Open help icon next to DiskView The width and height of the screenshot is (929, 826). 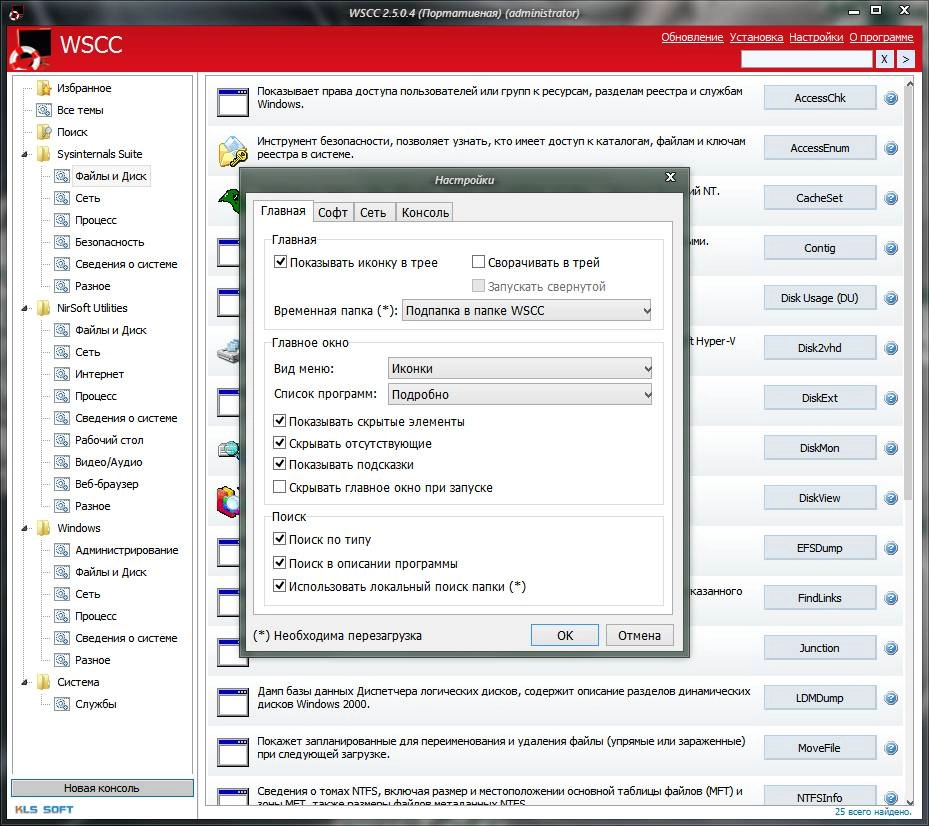coord(891,498)
